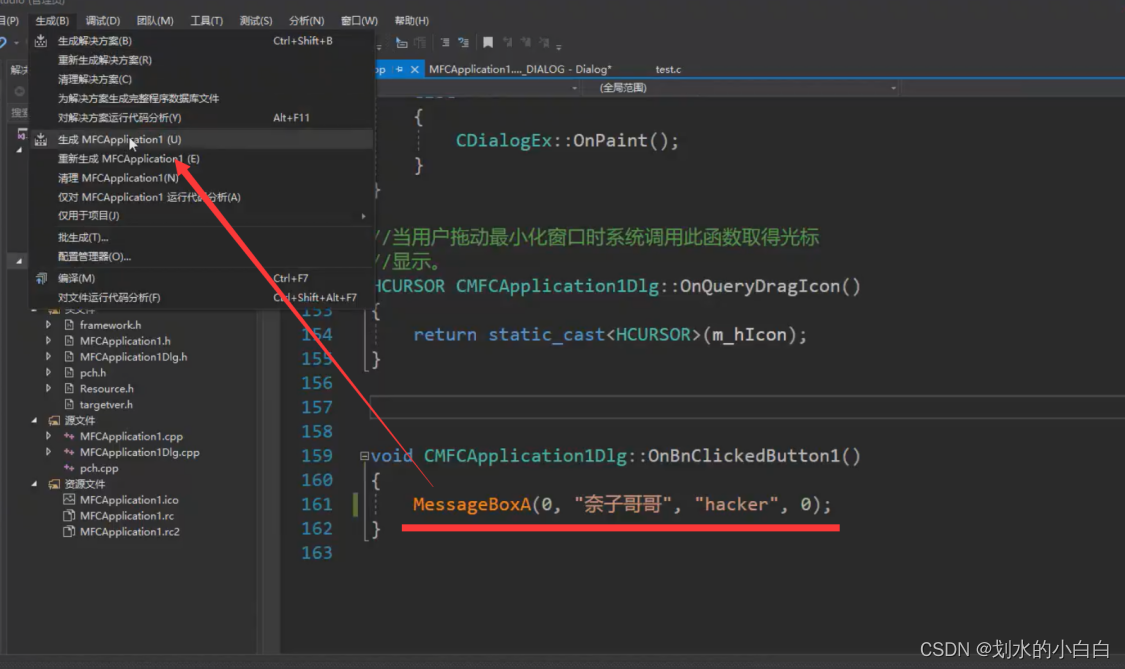Image resolution: width=1125 pixels, height=669 pixels.
Task: Click the pch.h file icon
Action: [x=69, y=373]
